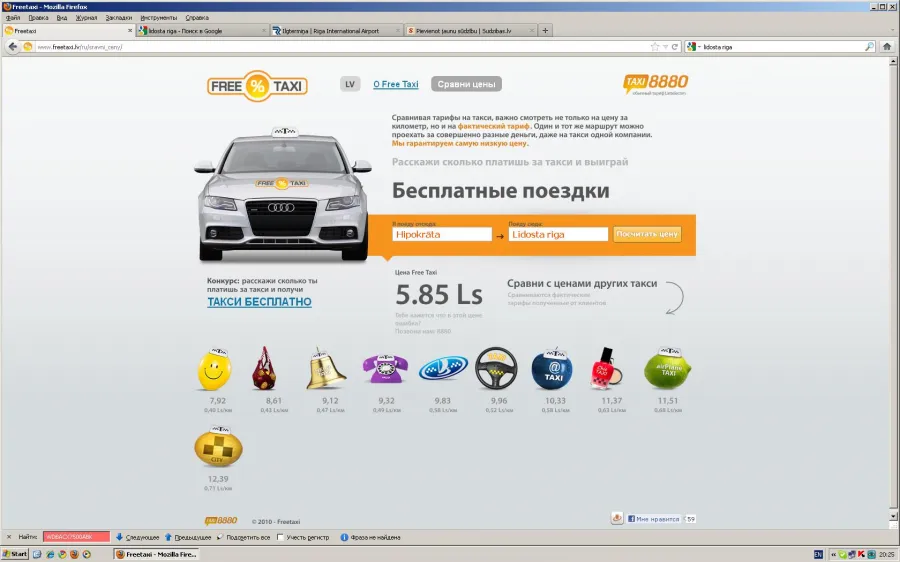Screen dimensions: 900x562
Task: Toggle 'Подсветить все' highlight all
Action: (x=243, y=537)
